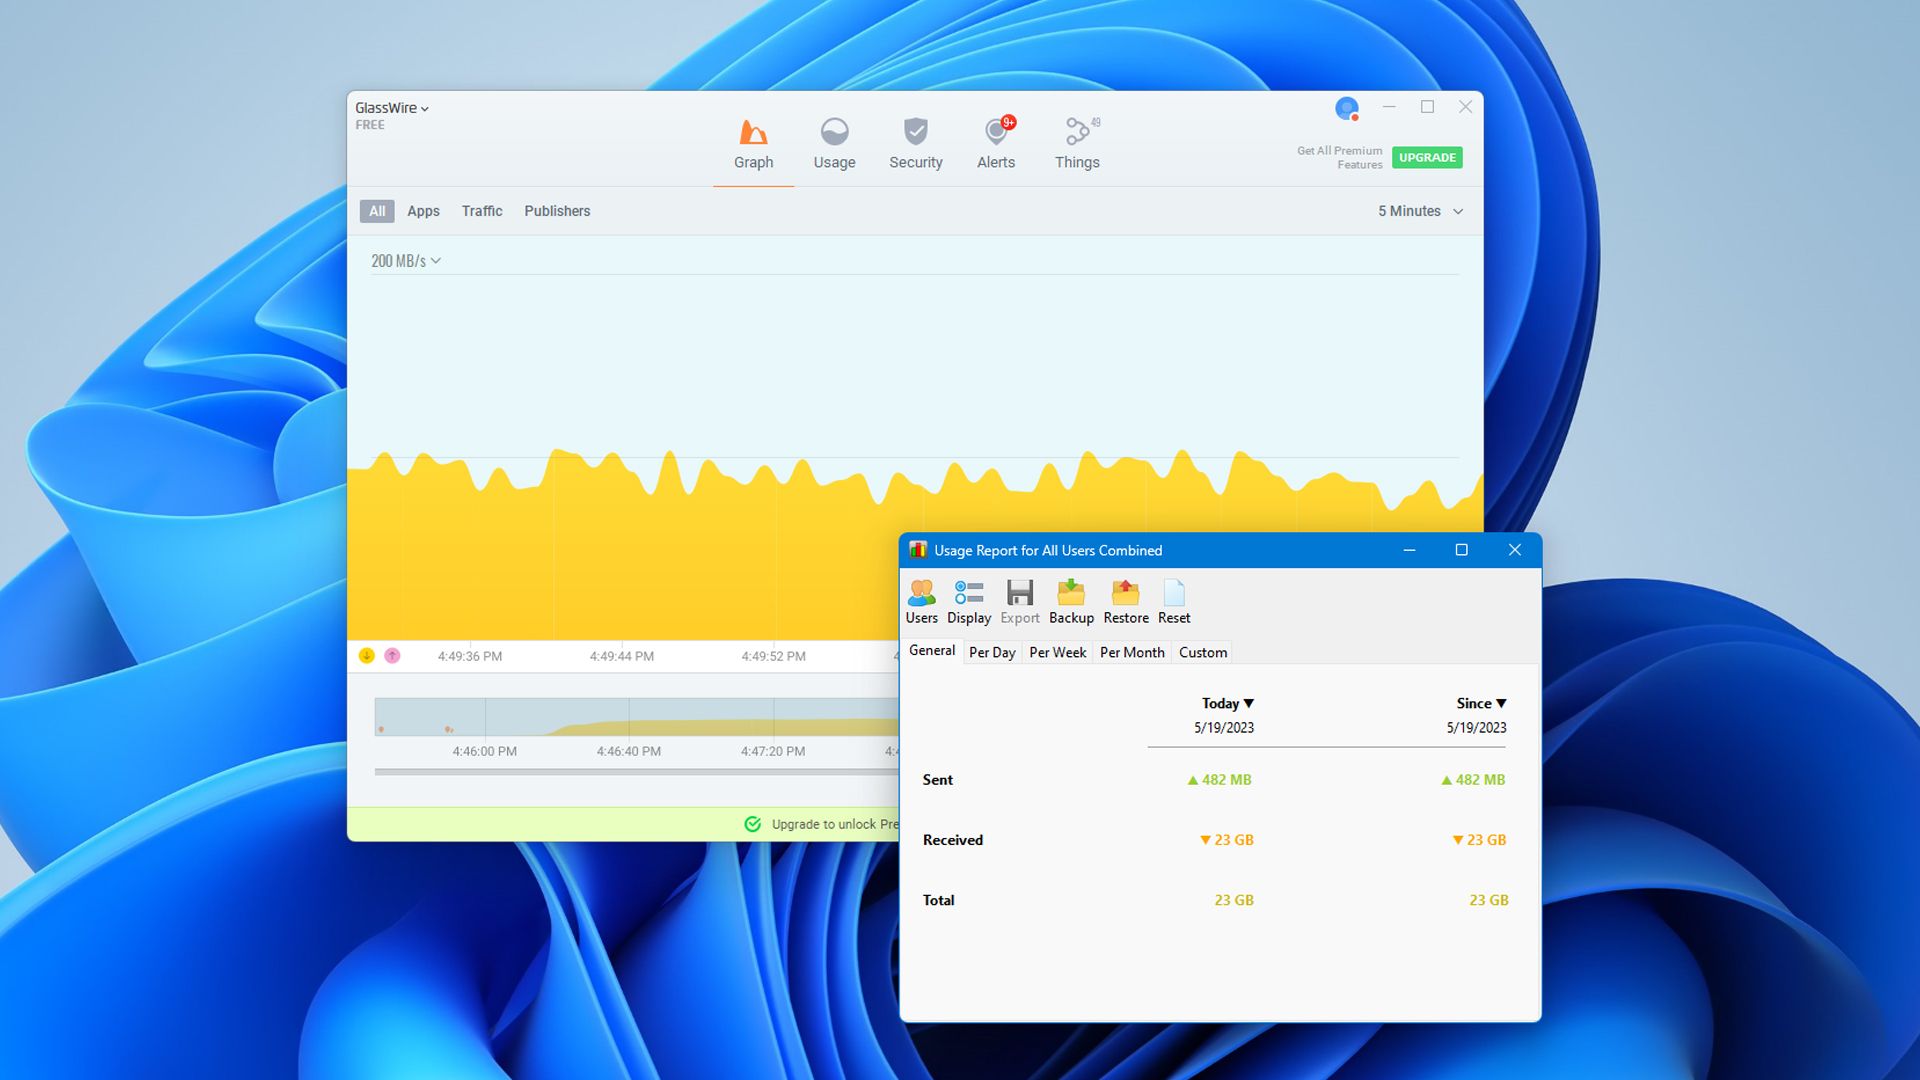Open the 5 Minutes time range dropdown
Viewport: 1920px width, 1080px height.
(1418, 211)
